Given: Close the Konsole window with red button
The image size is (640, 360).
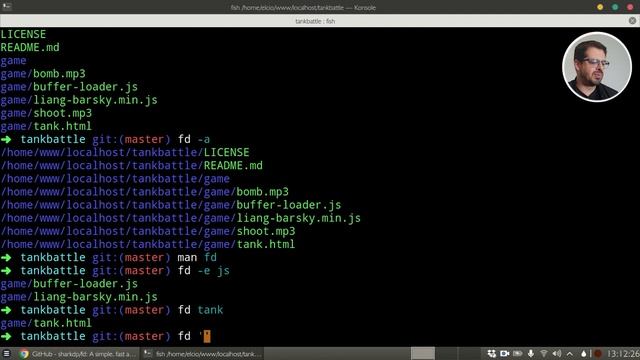Looking at the screenshot, I should [630, 7].
